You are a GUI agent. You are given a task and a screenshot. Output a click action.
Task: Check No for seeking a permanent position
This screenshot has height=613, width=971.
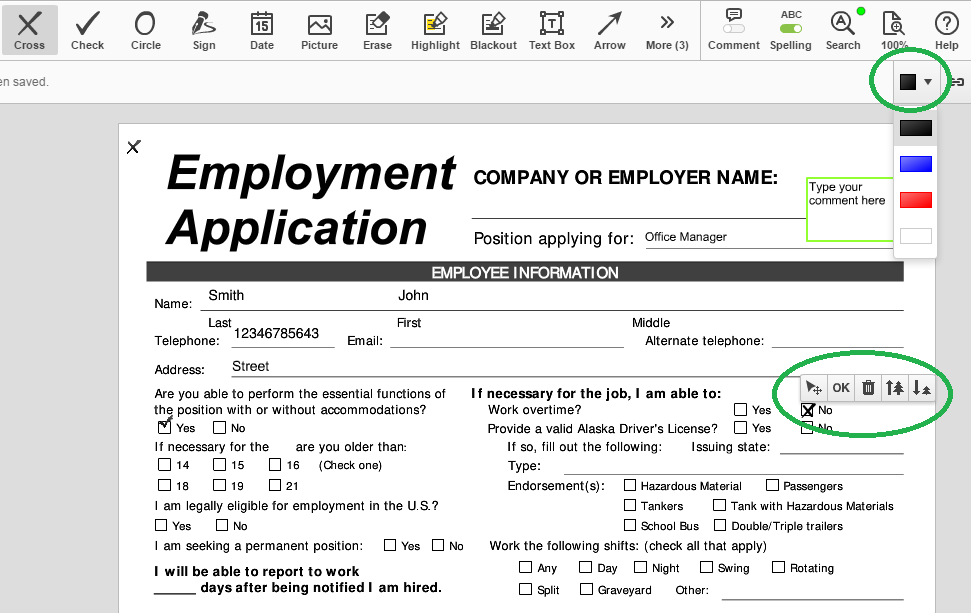[438, 545]
